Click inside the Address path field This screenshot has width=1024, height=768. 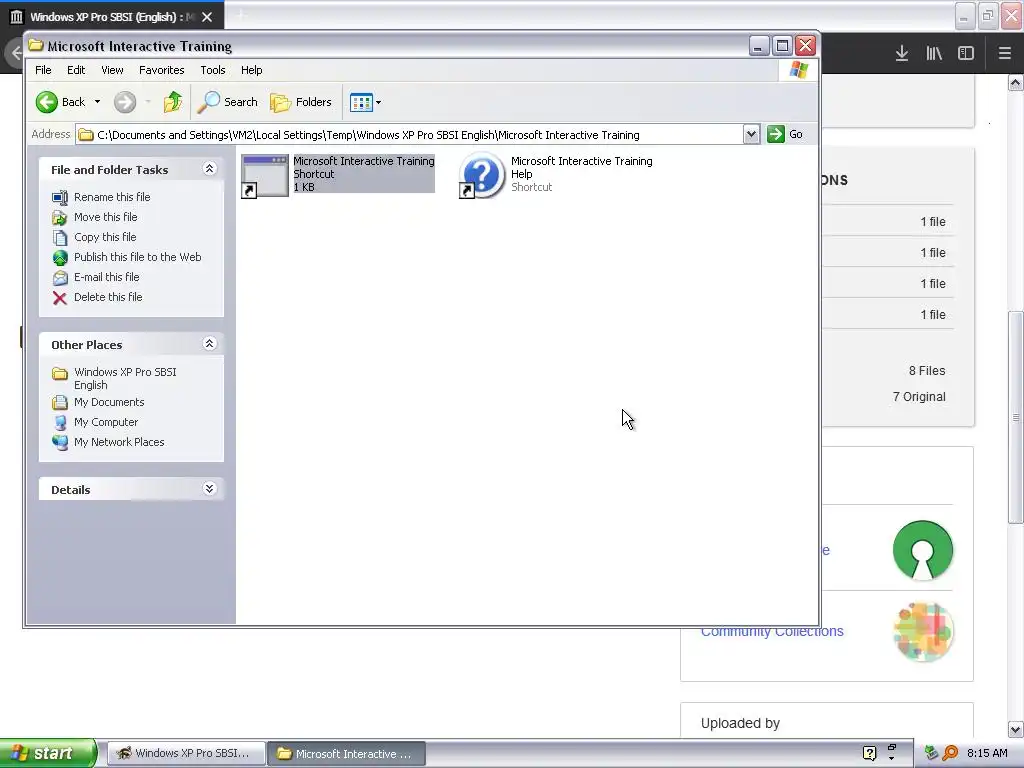click(409, 135)
